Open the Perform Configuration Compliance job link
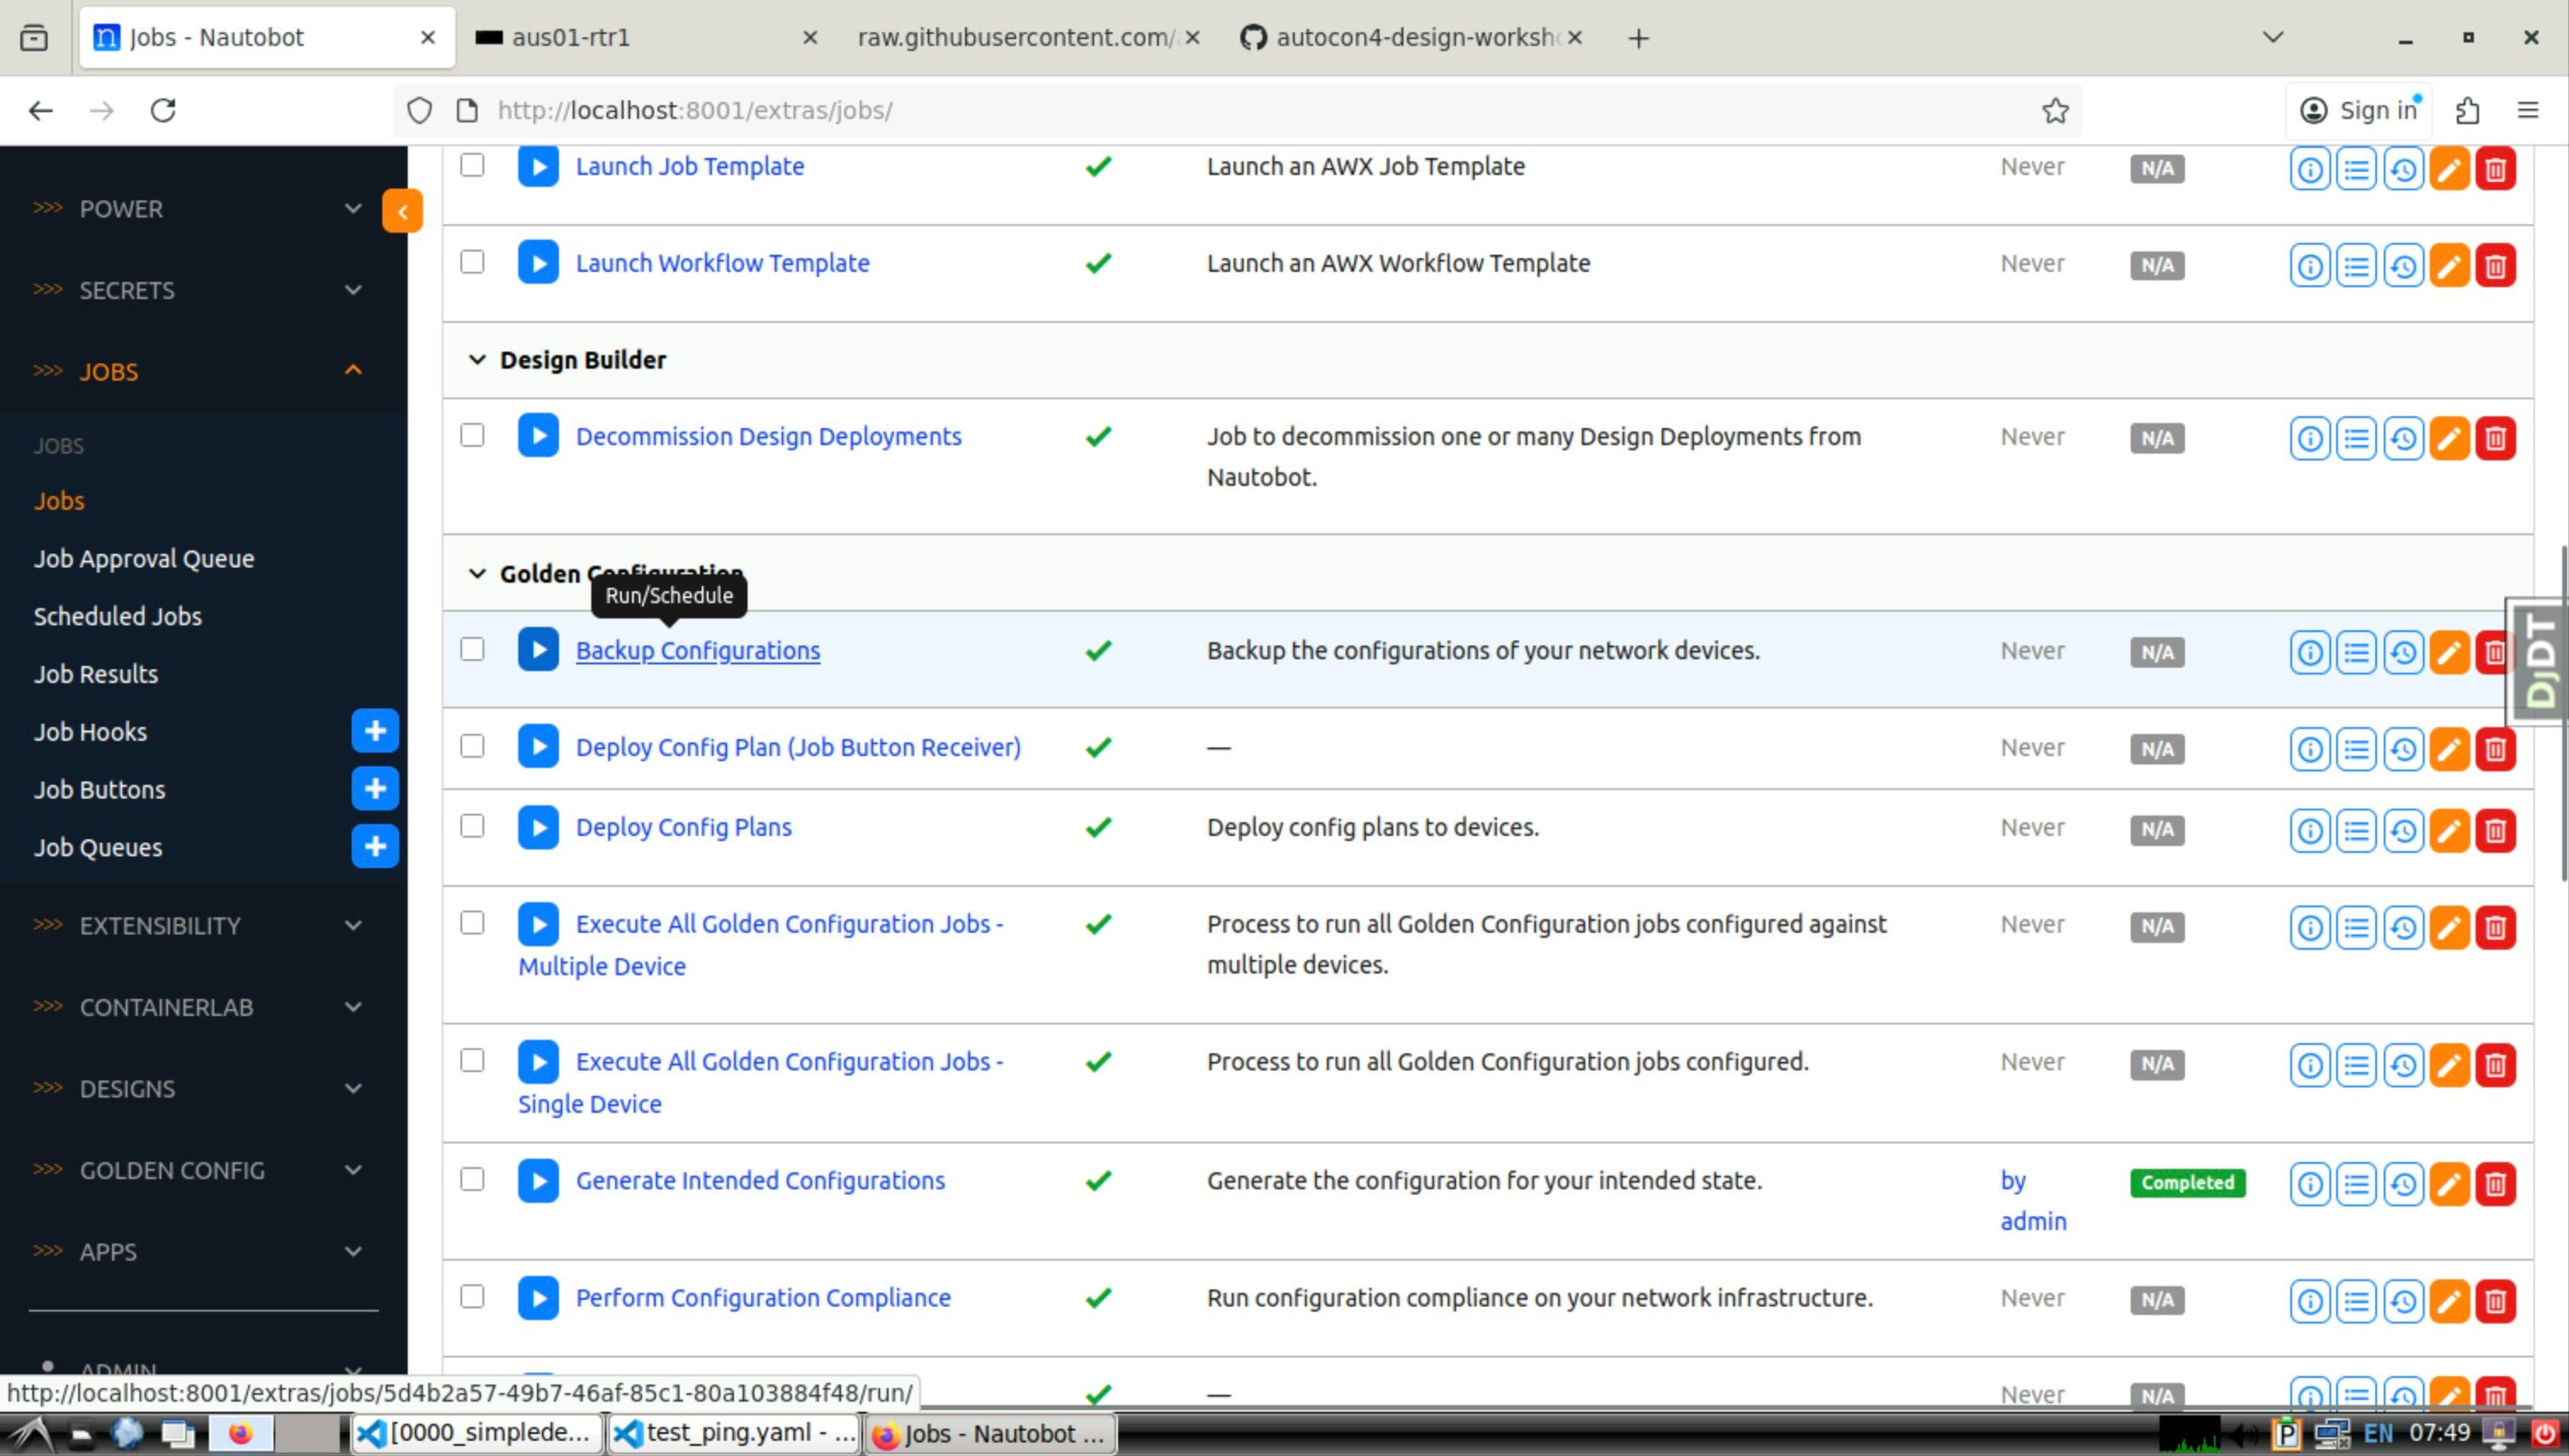 pos(762,1297)
